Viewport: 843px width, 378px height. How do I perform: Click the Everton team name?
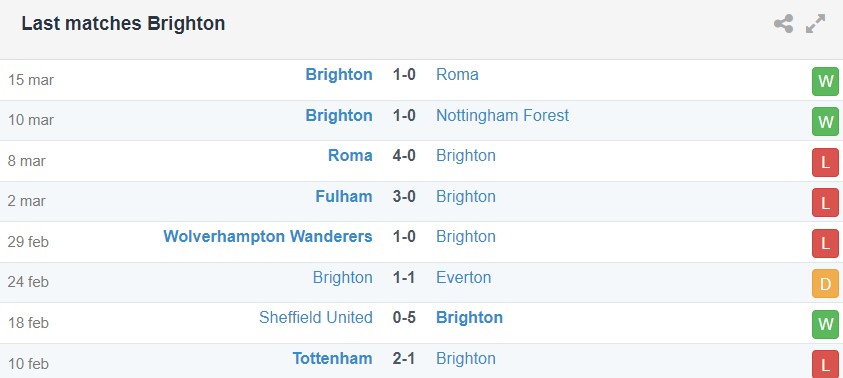(463, 277)
